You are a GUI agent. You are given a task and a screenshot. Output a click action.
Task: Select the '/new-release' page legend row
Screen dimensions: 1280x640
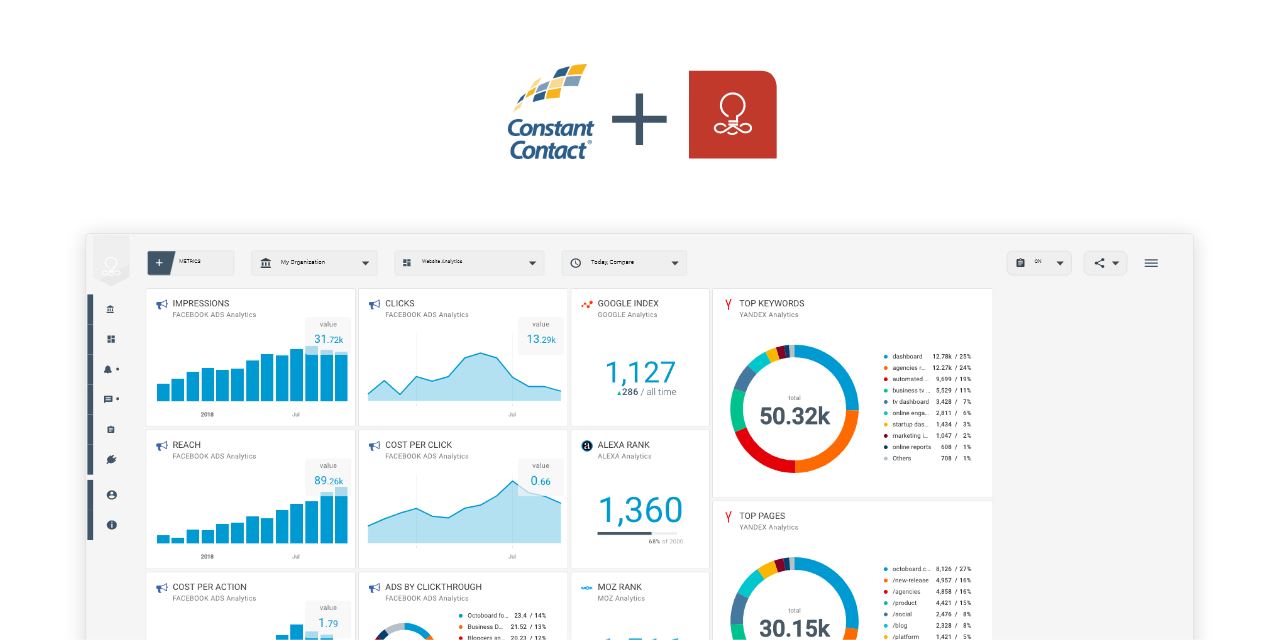click(x=927, y=580)
